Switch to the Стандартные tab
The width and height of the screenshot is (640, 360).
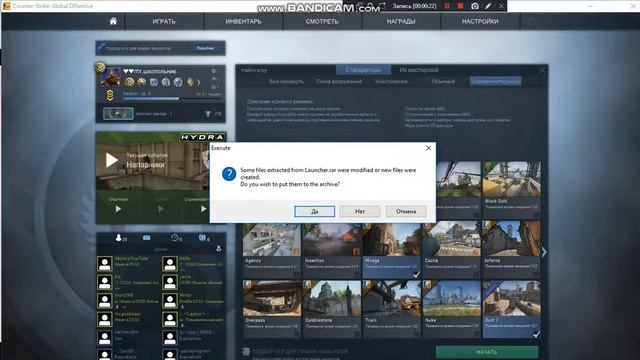(363, 70)
